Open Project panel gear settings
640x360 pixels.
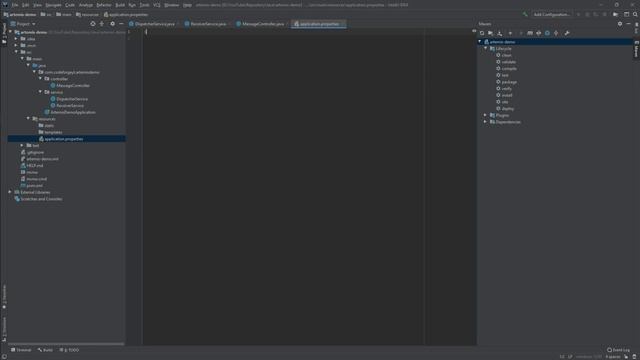click(x=112, y=24)
